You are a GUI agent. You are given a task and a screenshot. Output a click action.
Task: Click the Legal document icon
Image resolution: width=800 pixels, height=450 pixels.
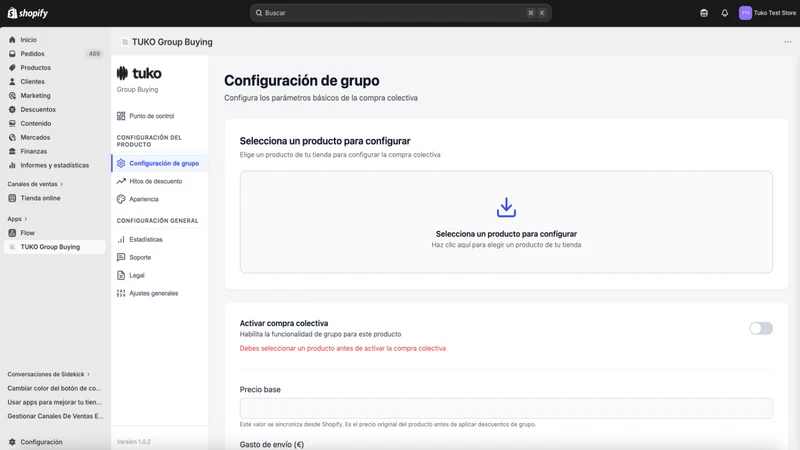click(121, 275)
